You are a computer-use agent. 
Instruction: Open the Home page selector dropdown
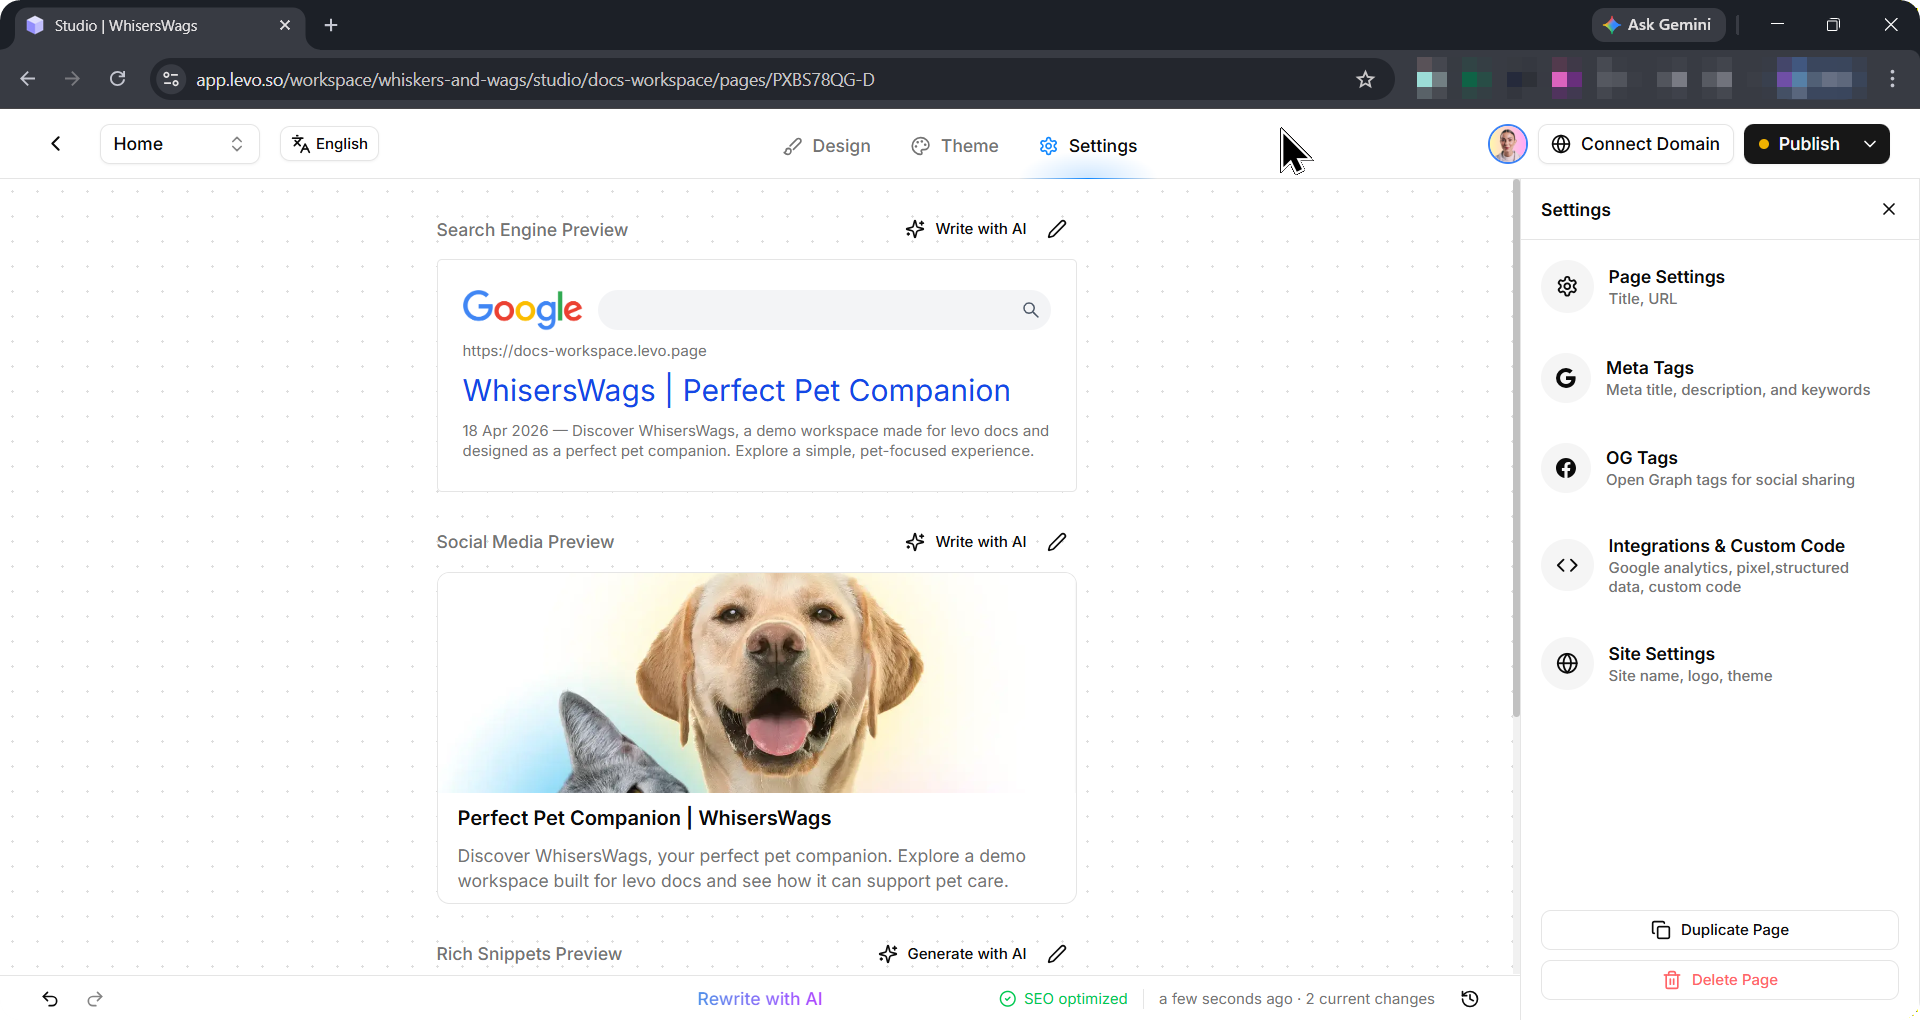pyautogui.click(x=179, y=144)
